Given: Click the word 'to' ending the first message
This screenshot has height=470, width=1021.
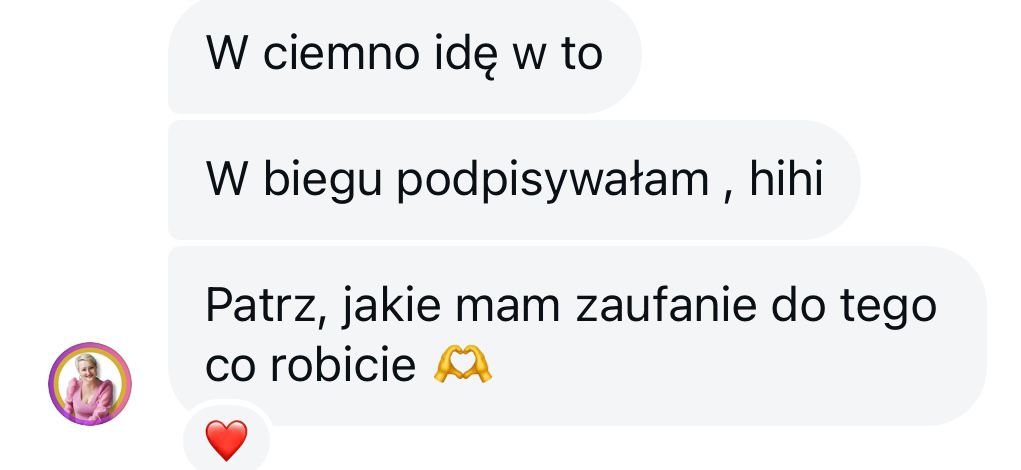Looking at the screenshot, I should (x=581, y=55).
